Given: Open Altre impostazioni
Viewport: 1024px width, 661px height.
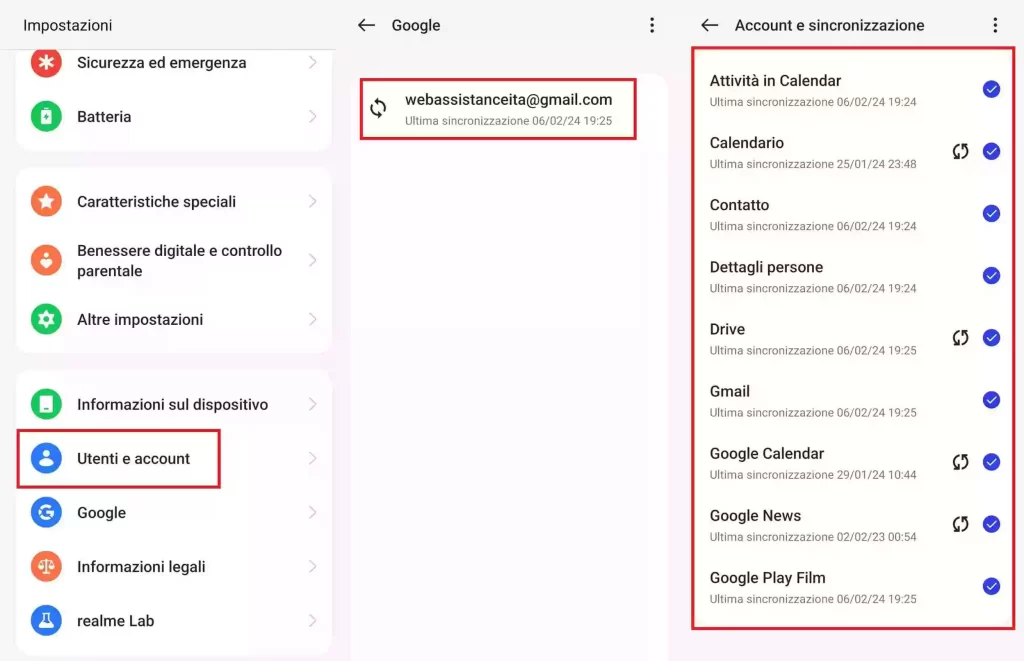Looking at the screenshot, I should tap(174, 319).
